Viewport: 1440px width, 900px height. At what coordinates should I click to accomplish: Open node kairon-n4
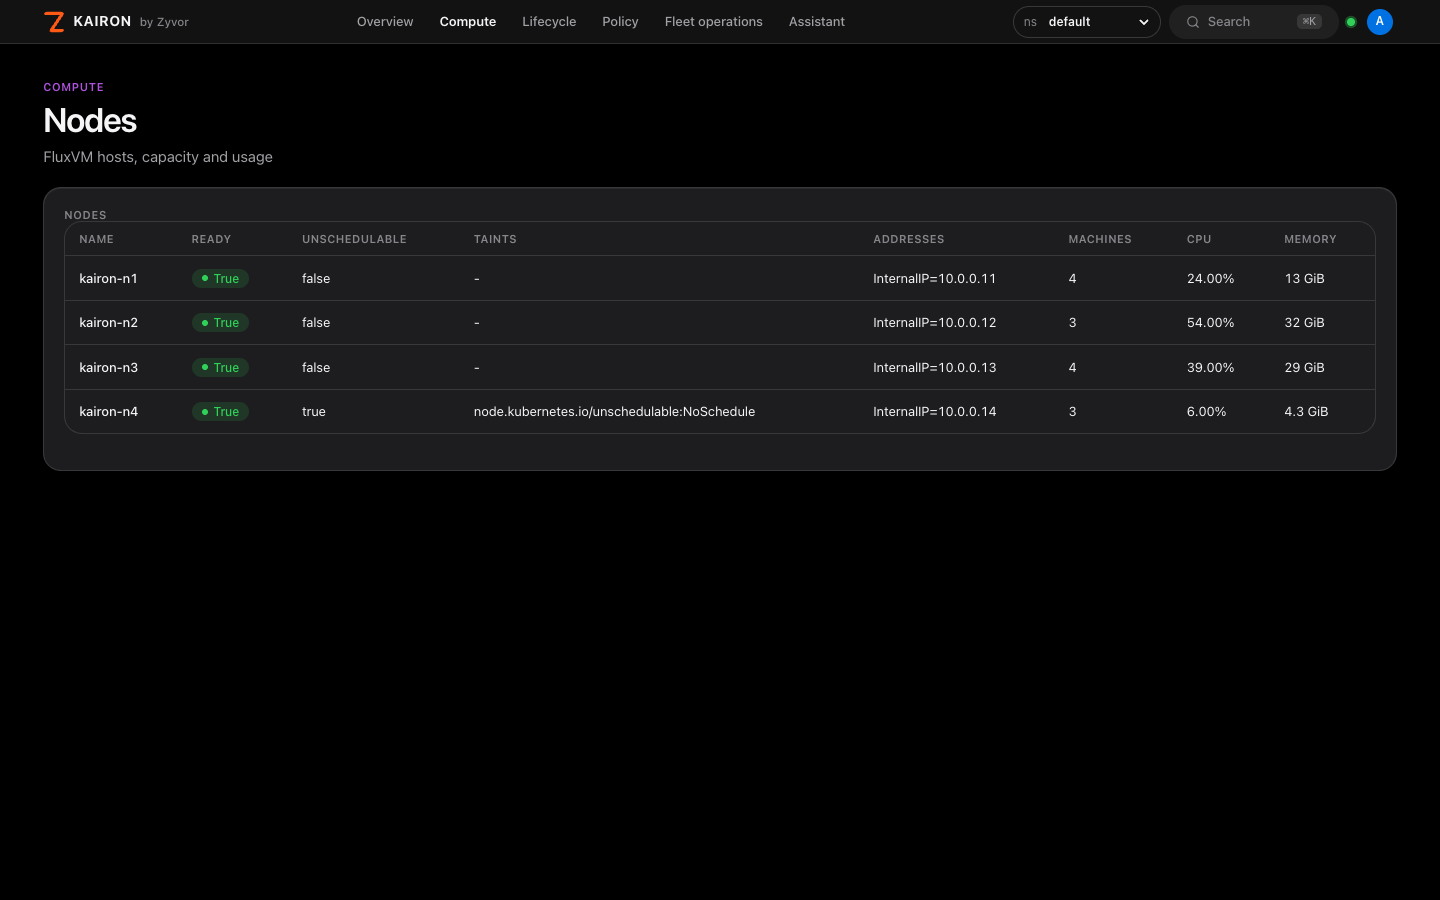[x=109, y=412]
